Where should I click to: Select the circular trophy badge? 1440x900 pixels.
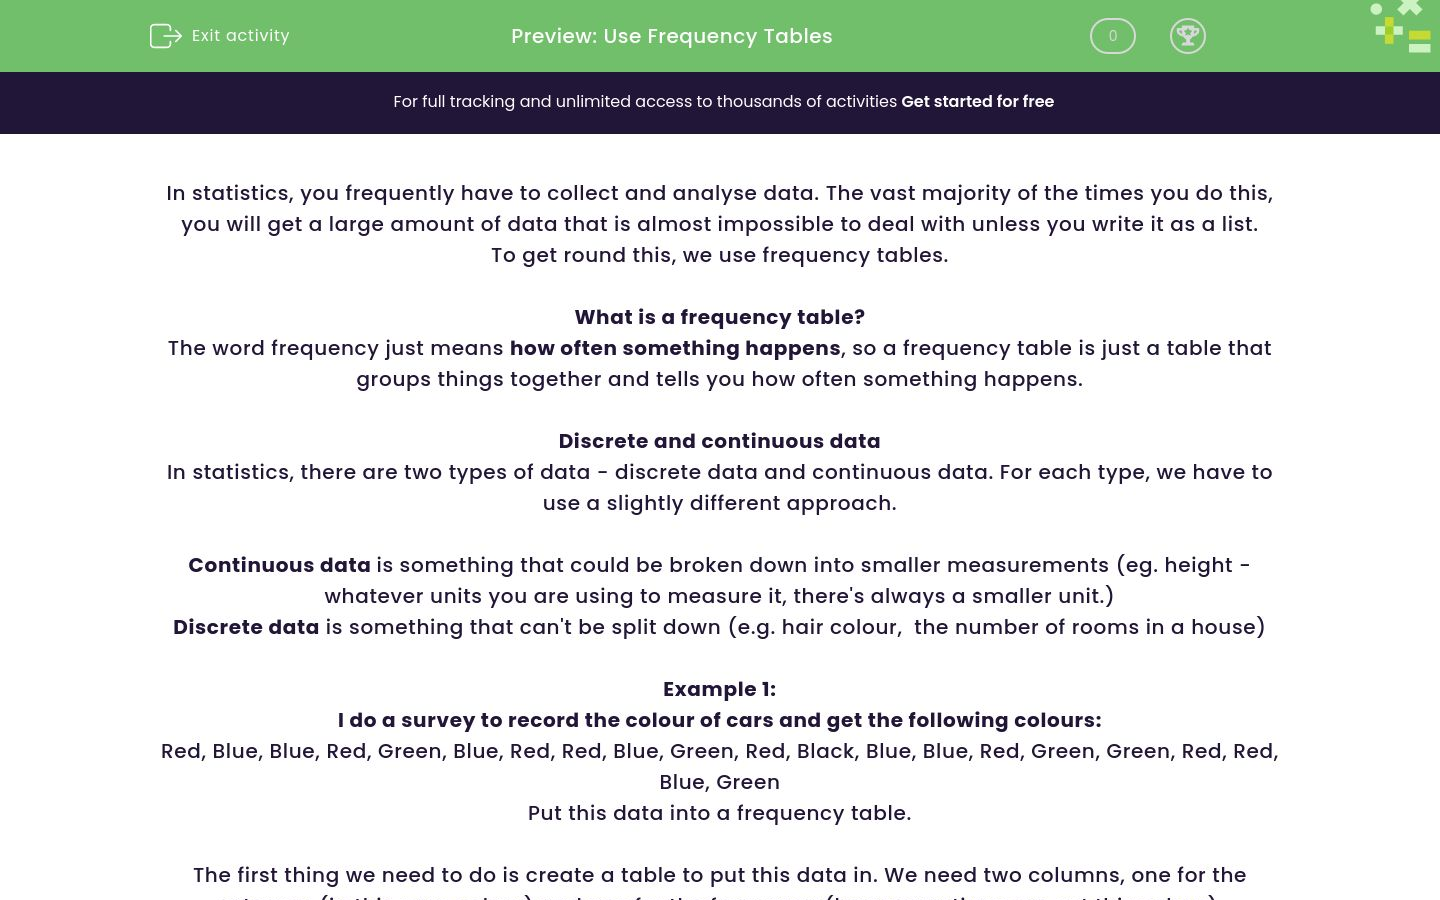click(x=1188, y=36)
